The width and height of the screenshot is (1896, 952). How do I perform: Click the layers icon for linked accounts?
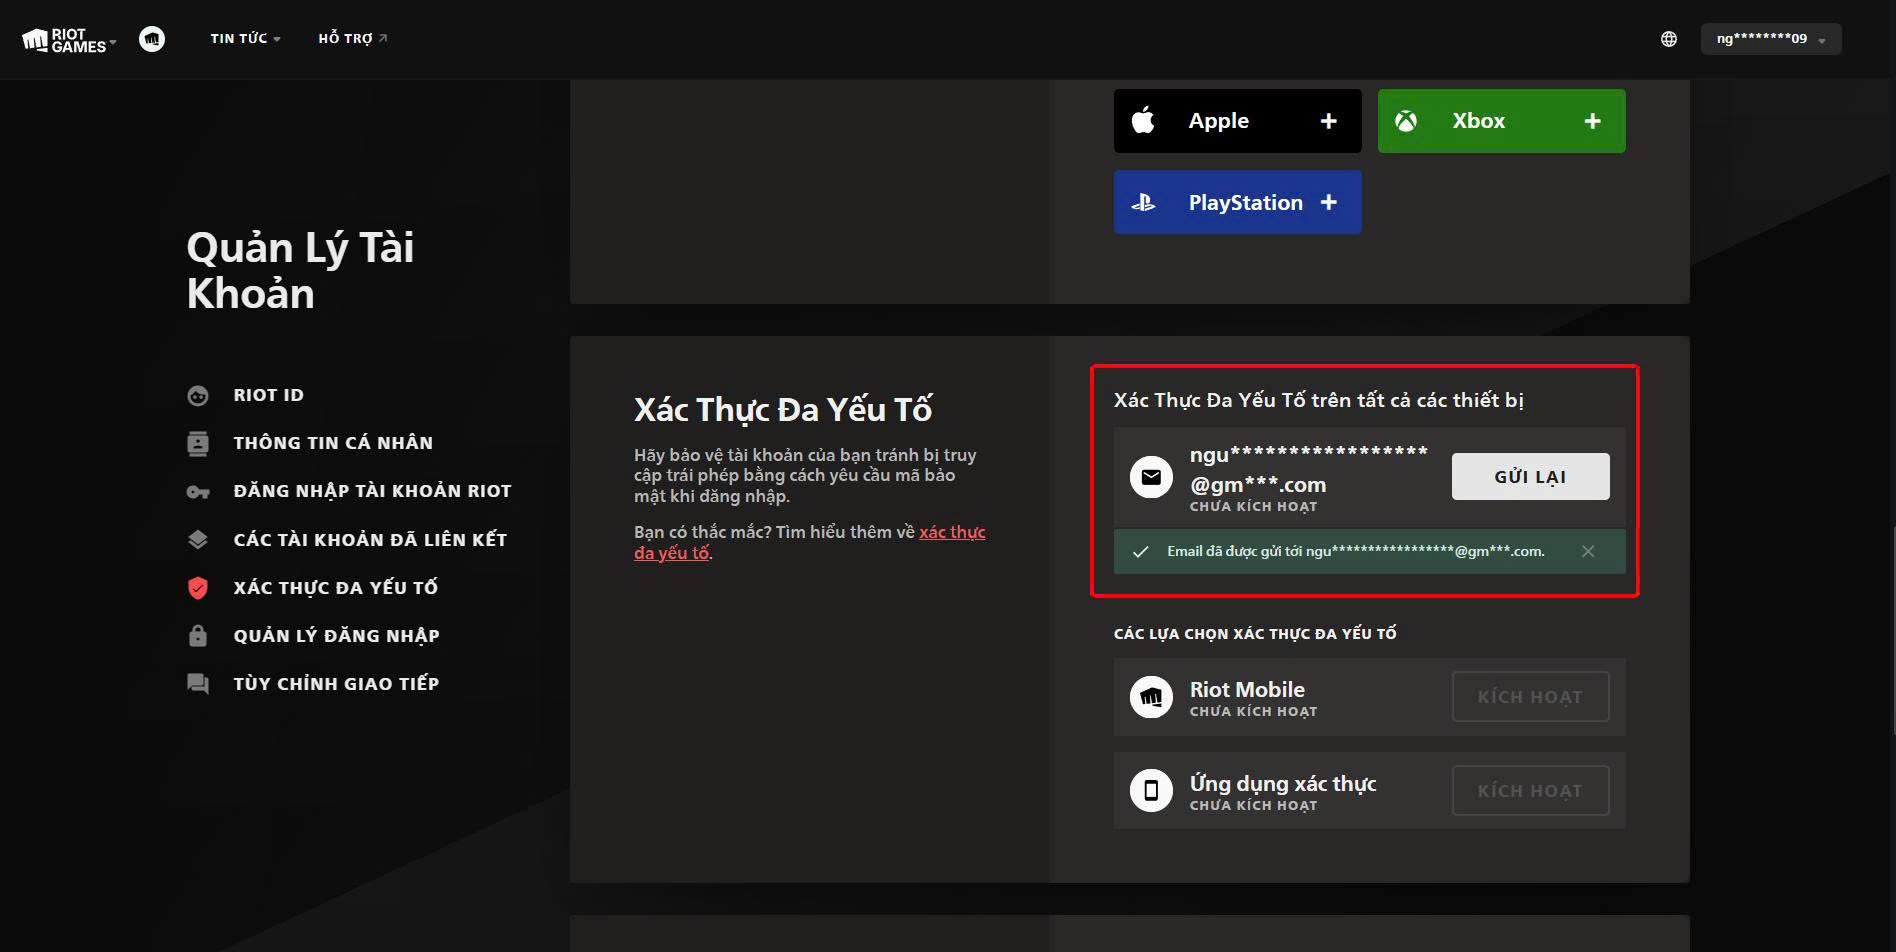coord(198,540)
